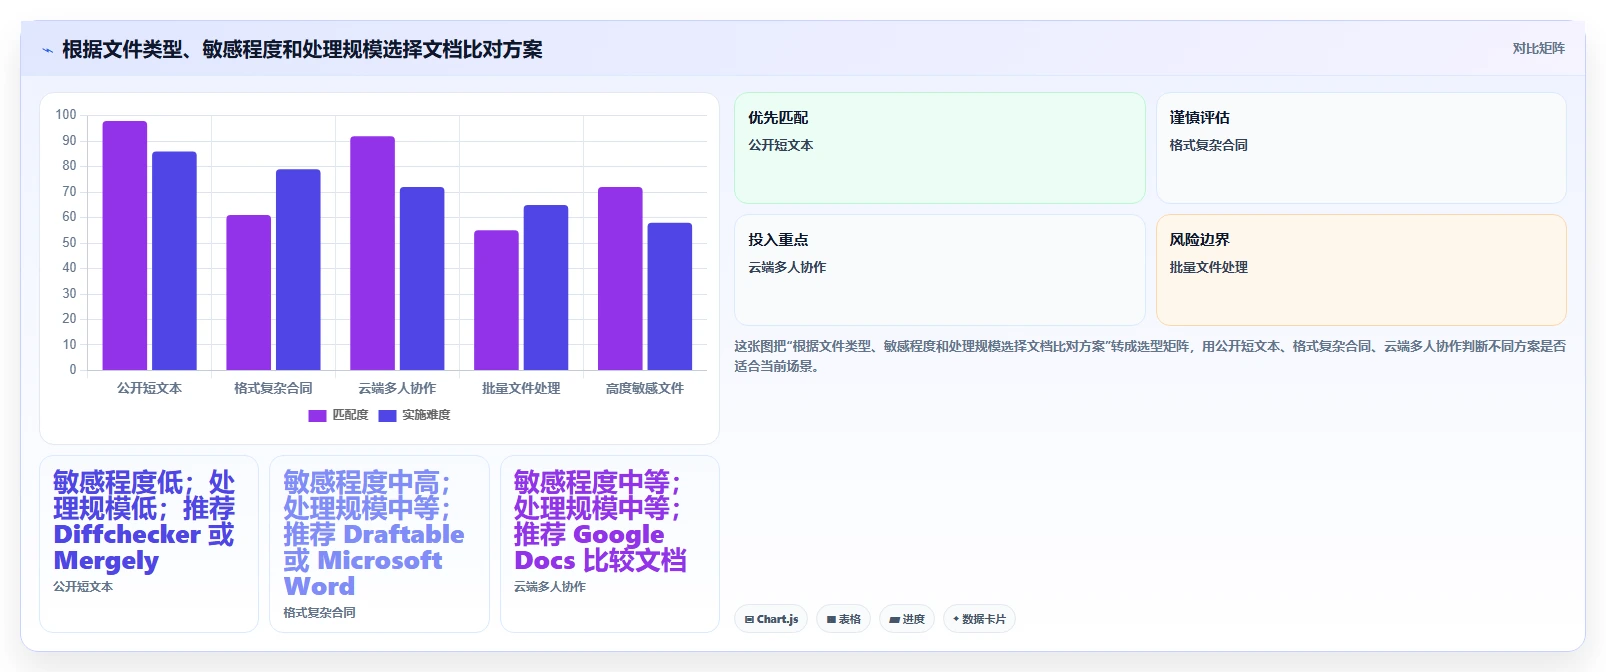The height and width of the screenshot is (672, 1606).
Task: Open the 优先匹配 matrix card
Action: pos(940,148)
